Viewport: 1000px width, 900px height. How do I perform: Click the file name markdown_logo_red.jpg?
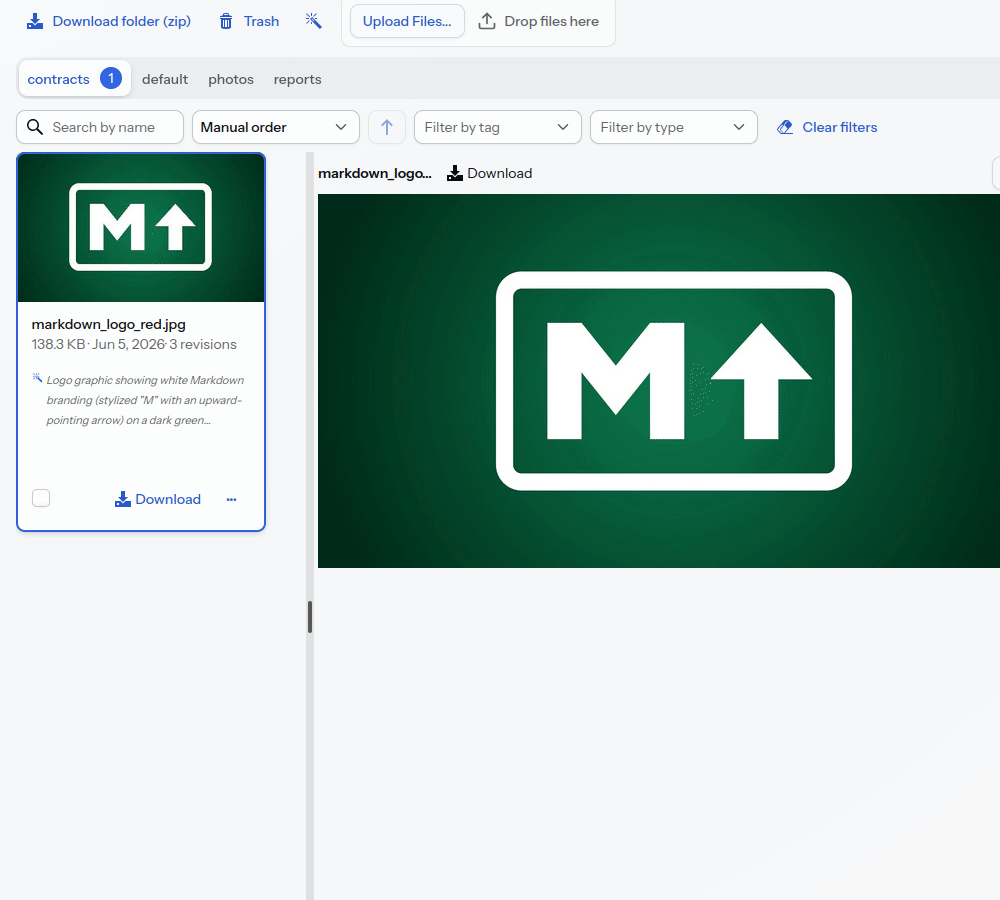tap(108, 324)
